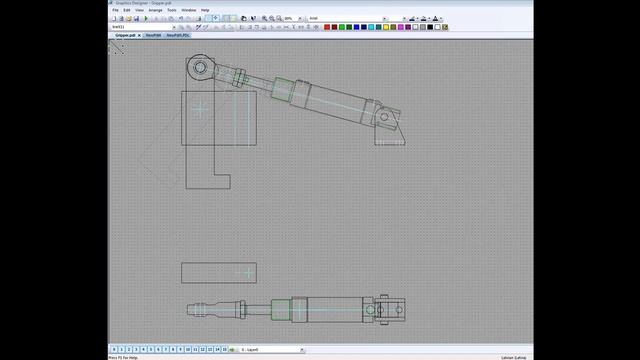Toggle layer 1 visibility button
The width and height of the screenshot is (640, 360).
pos(122,350)
